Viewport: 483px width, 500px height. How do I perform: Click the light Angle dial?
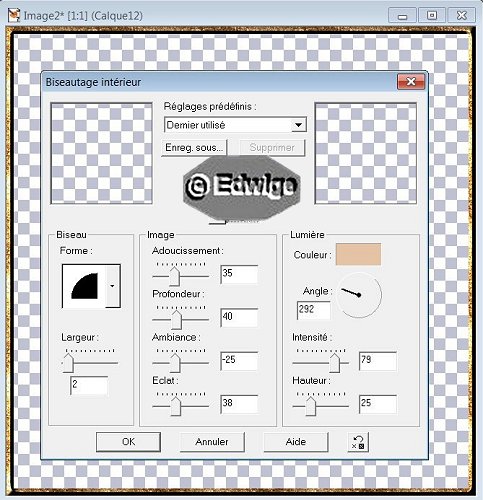pyautogui.click(x=359, y=295)
